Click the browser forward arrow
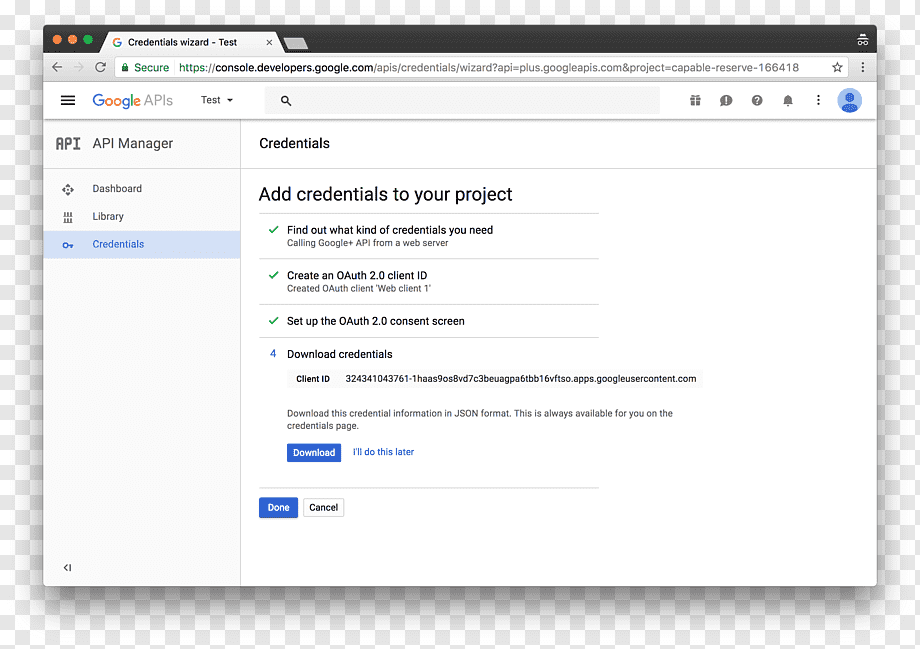The height and width of the screenshot is (649, 920). (x=79, y=67)
